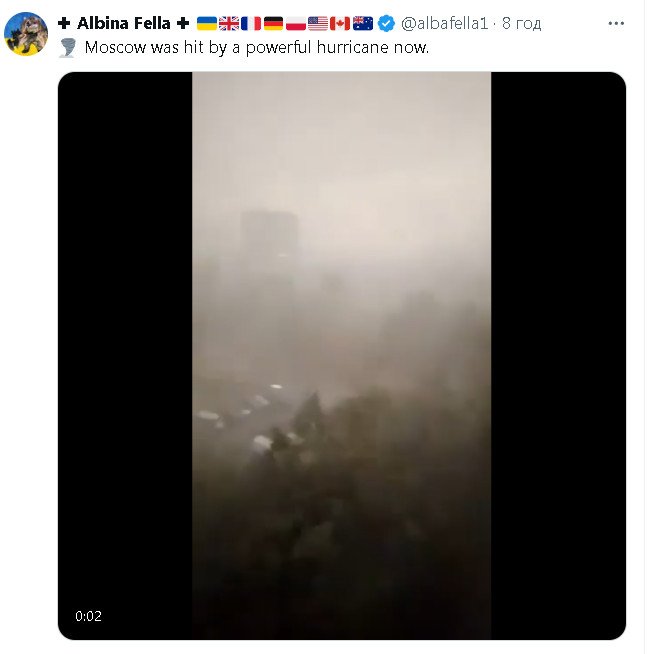
Task: Click the UK flag emoji
Action: 229,23
